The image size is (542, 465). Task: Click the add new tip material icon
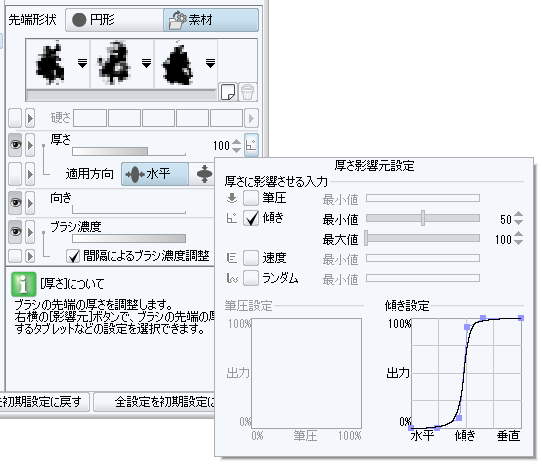[228, 92]
